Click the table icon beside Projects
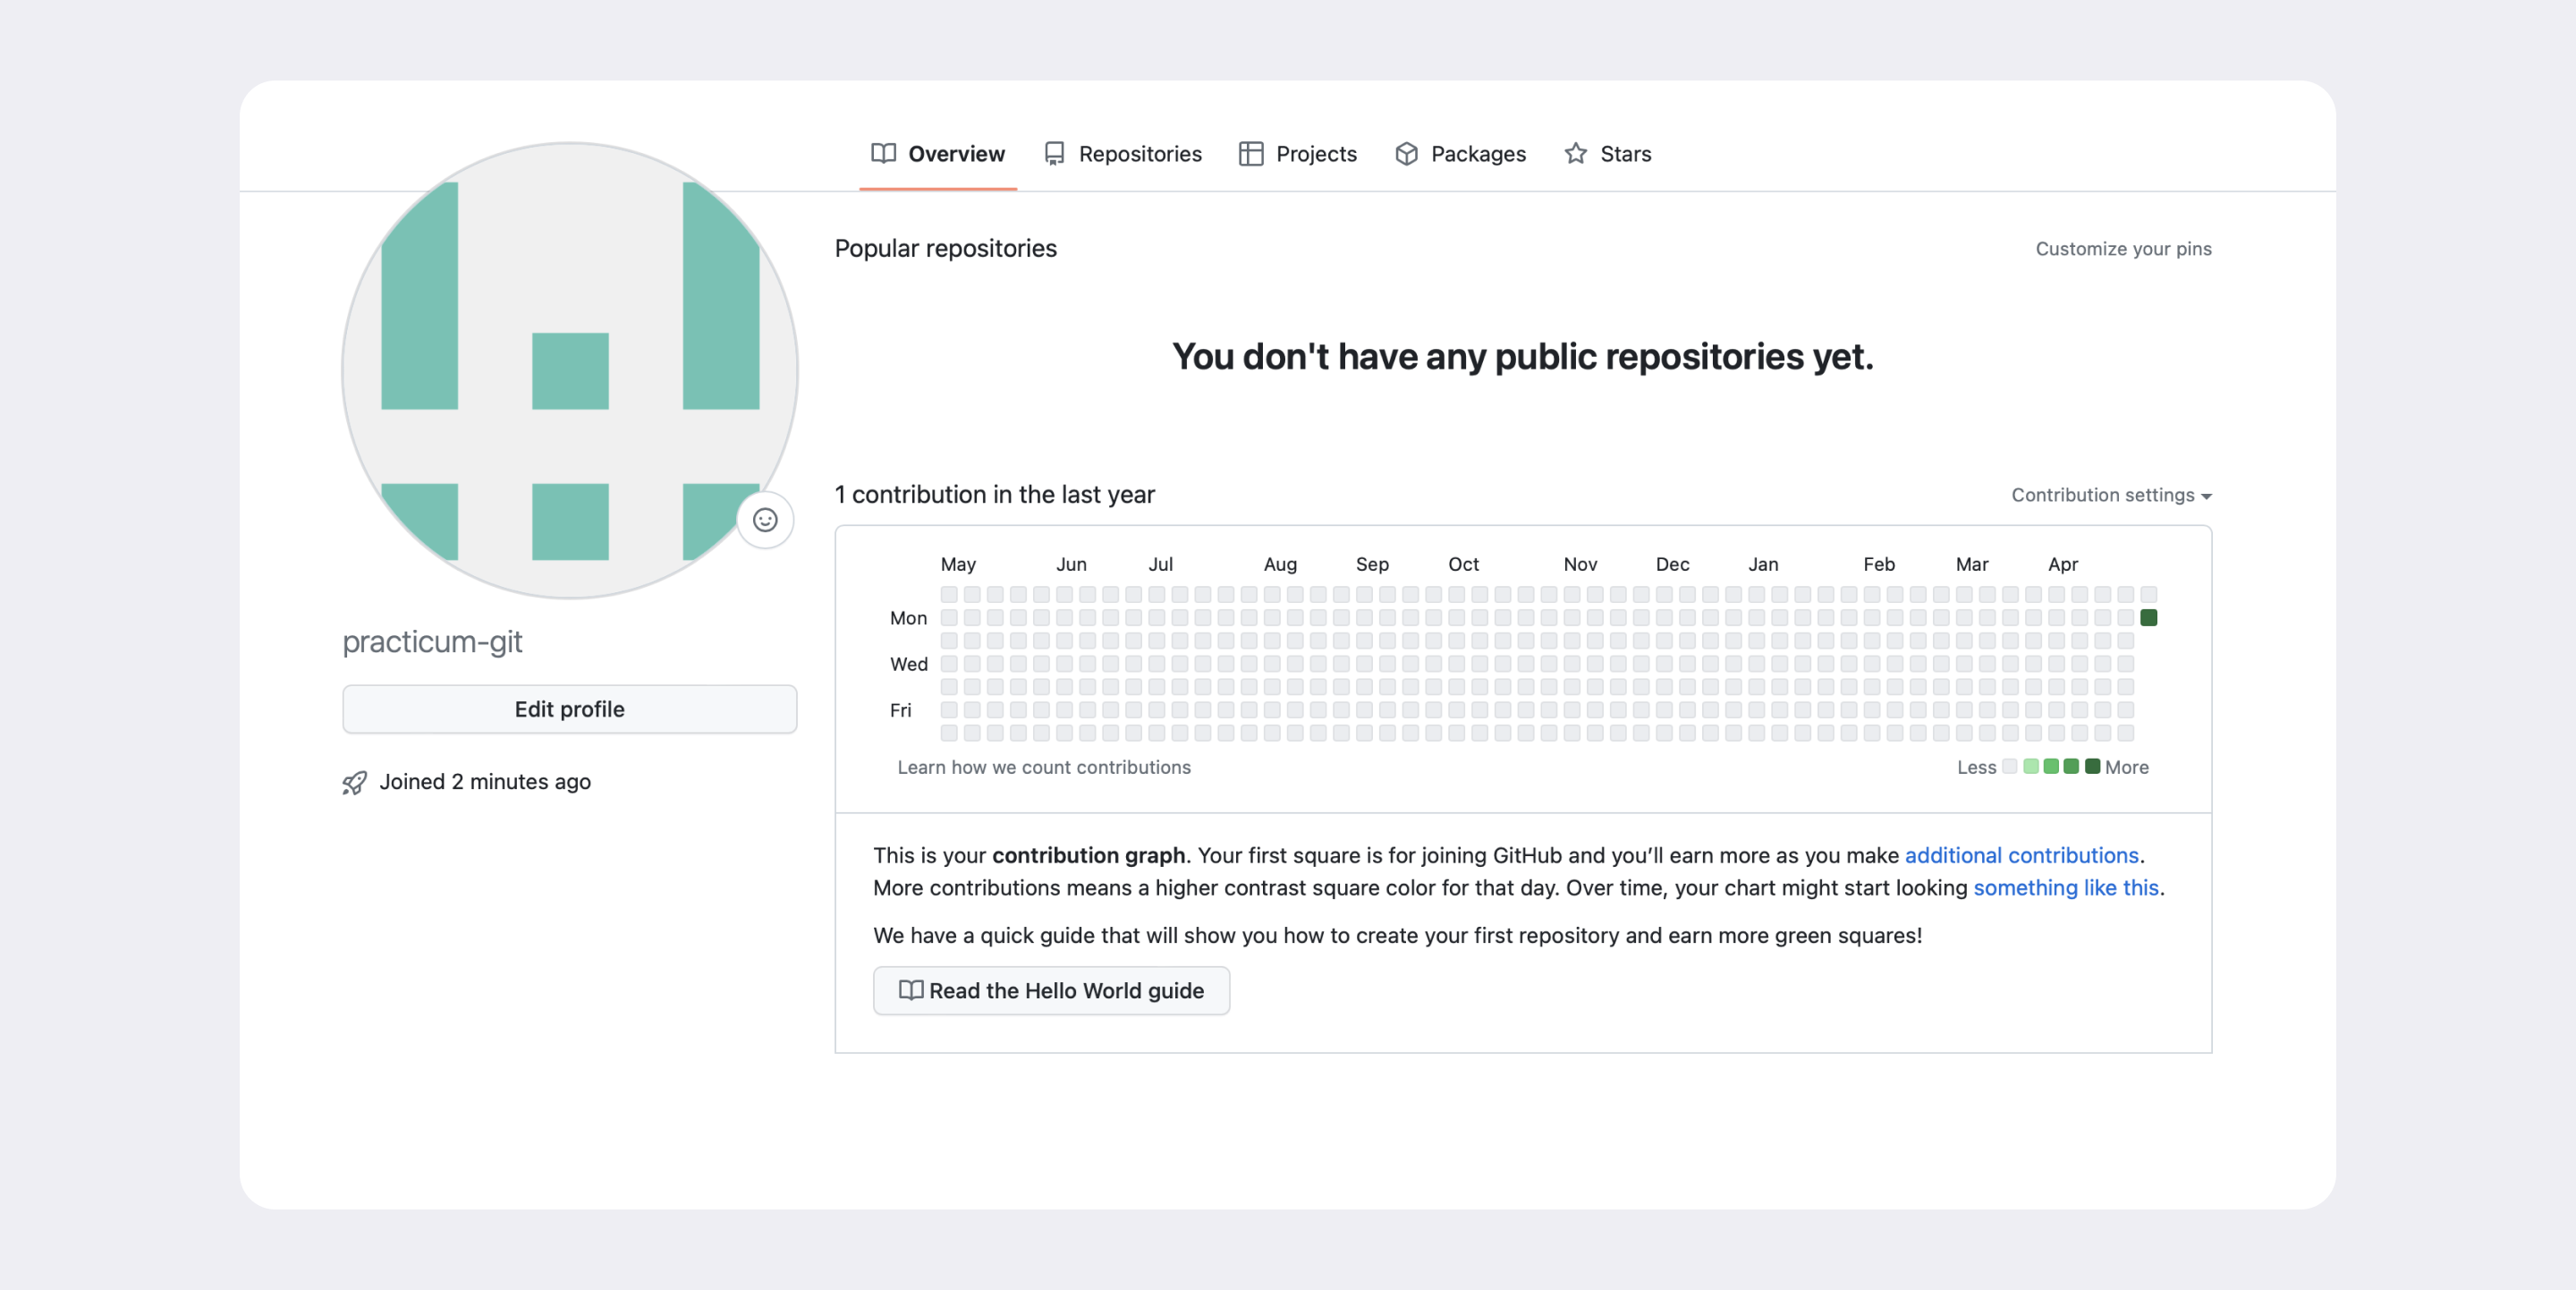 [x=1251, y=154]
